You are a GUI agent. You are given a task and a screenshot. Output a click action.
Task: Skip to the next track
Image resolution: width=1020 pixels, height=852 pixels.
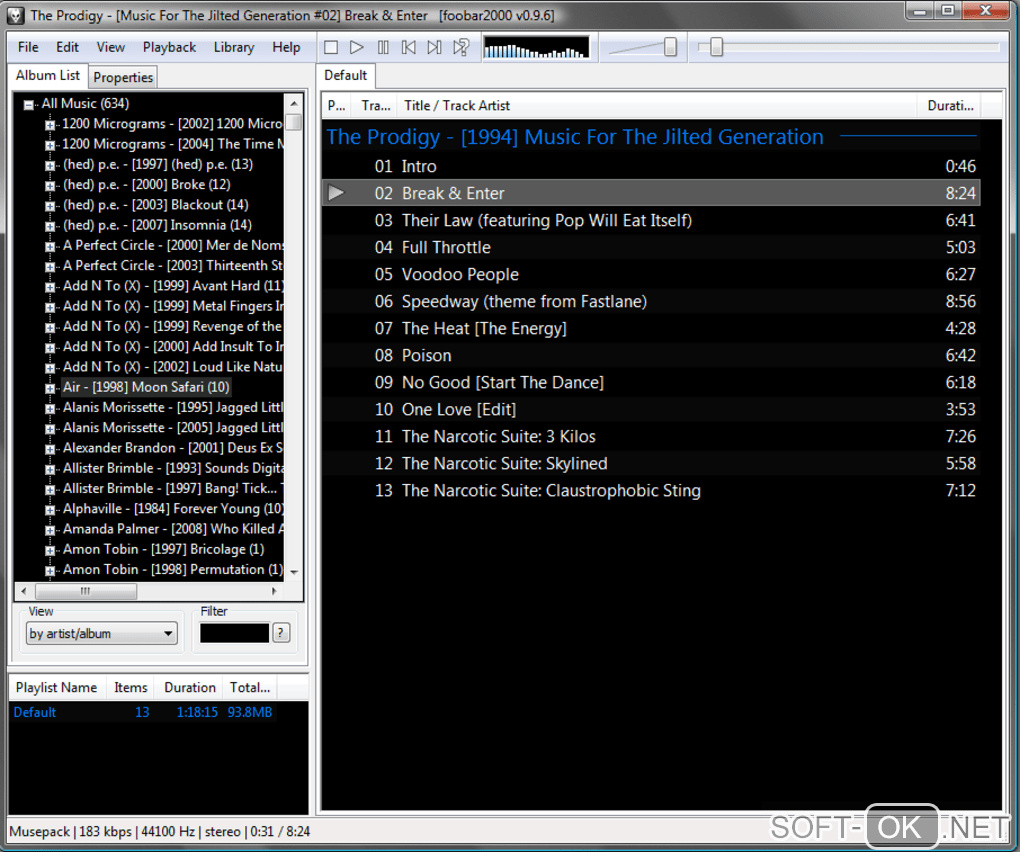click(x=434, y=47)
